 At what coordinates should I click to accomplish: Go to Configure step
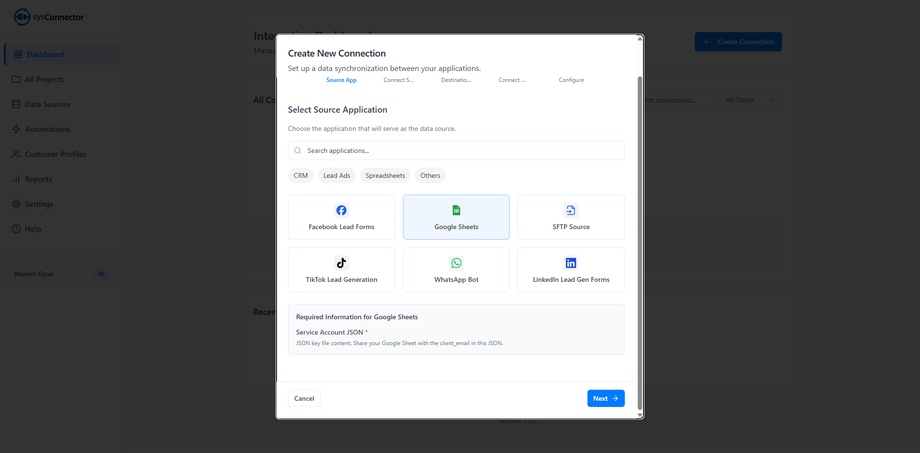pos(571,80)
